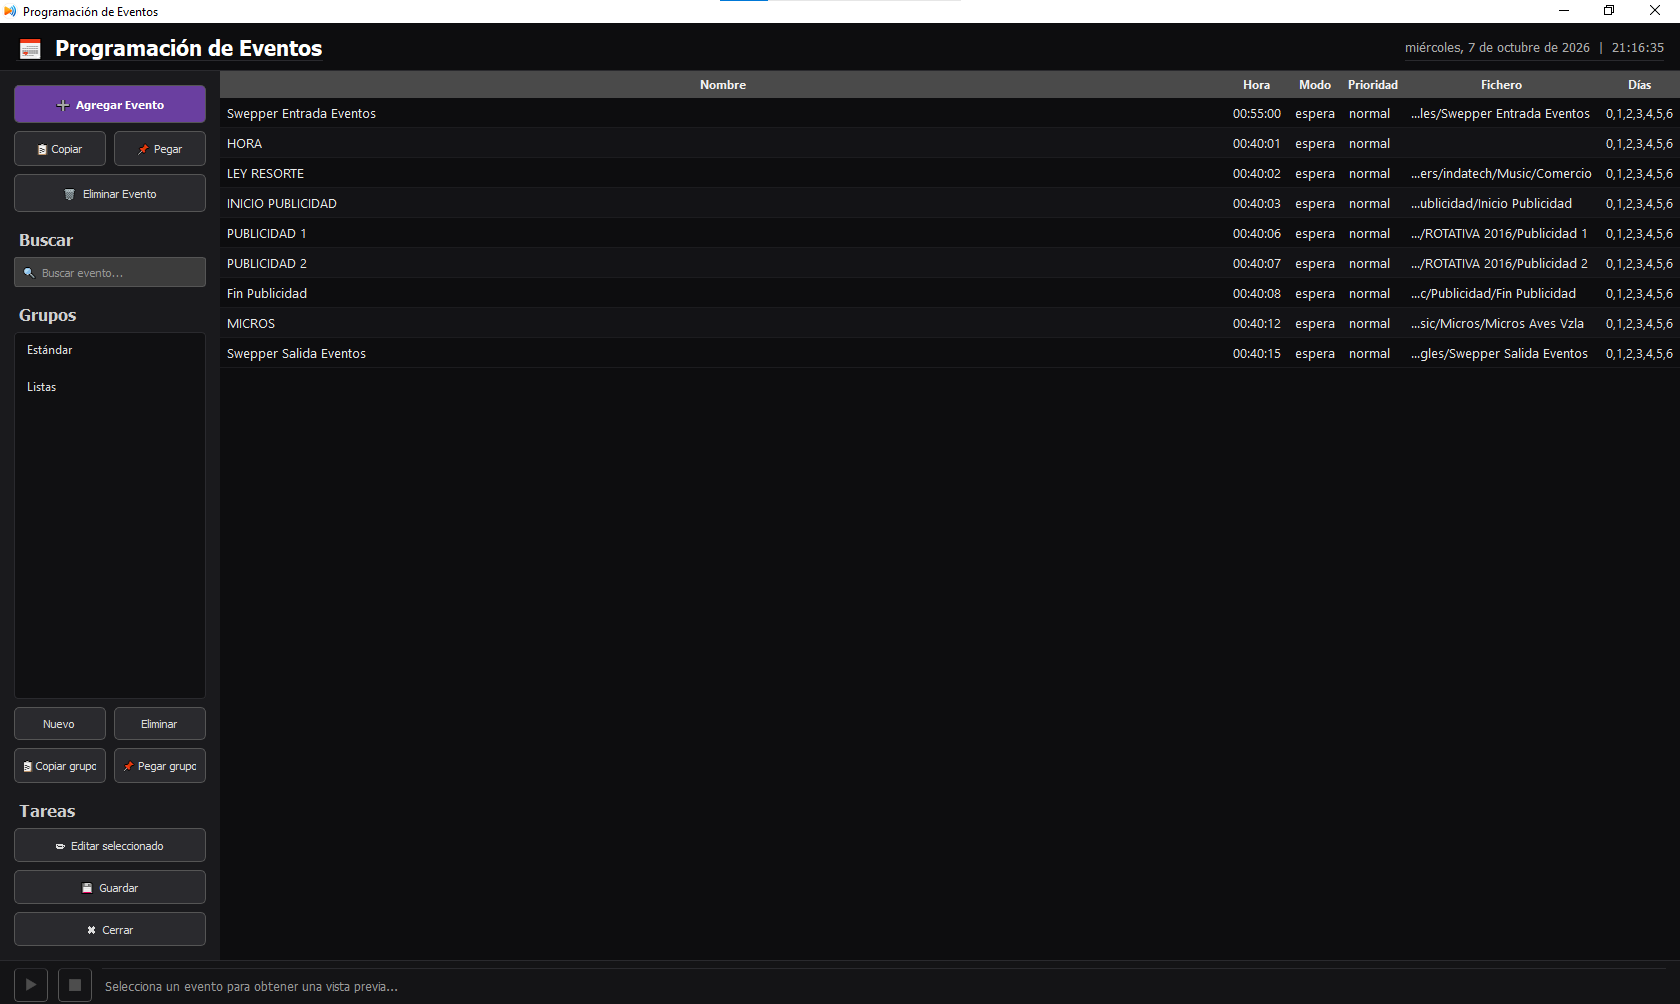Select the MICROS event row

click(949, 323)
